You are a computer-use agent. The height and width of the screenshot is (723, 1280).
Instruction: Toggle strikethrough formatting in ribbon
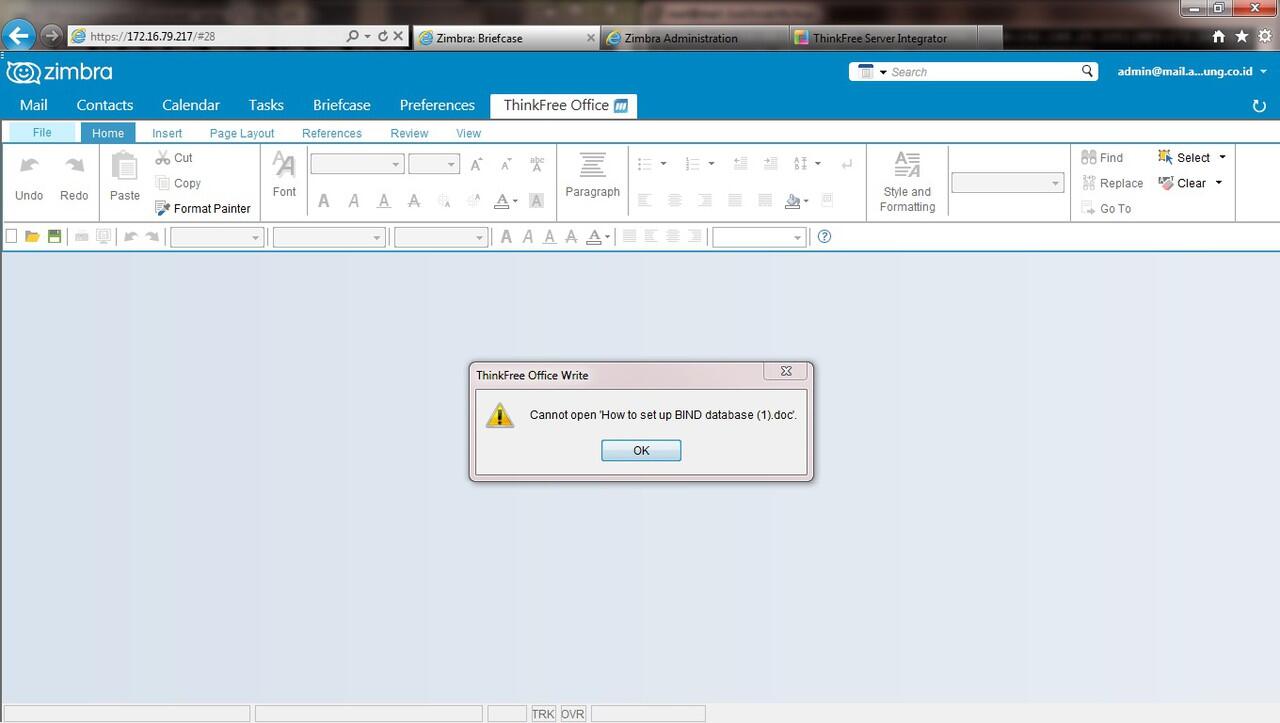pos(414,201)
